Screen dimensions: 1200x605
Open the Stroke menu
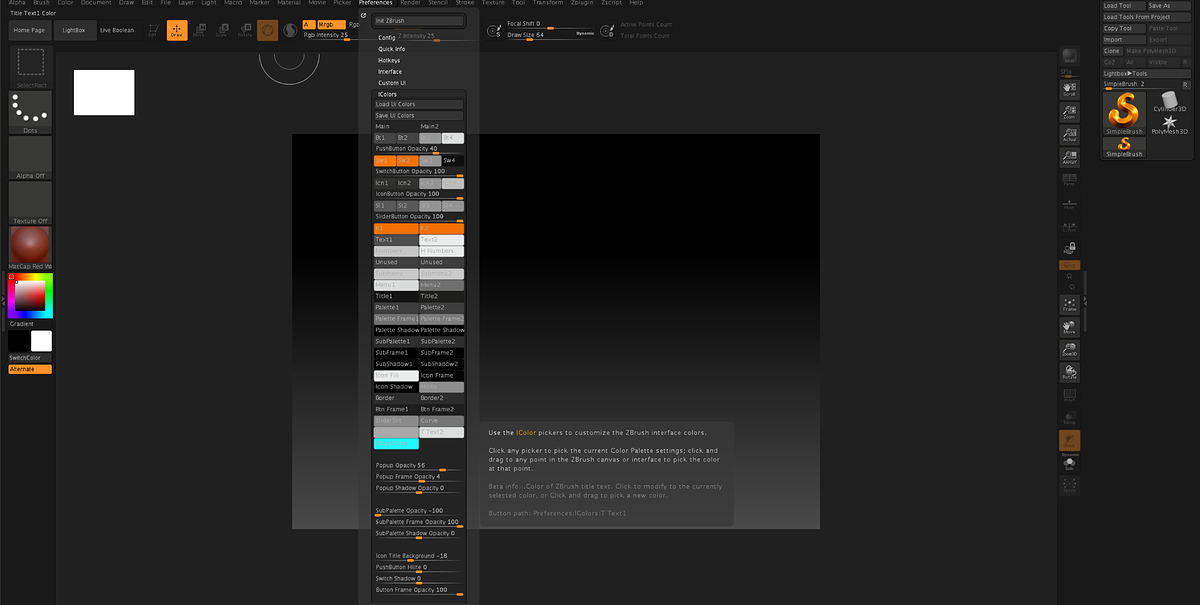pos(465,3)
